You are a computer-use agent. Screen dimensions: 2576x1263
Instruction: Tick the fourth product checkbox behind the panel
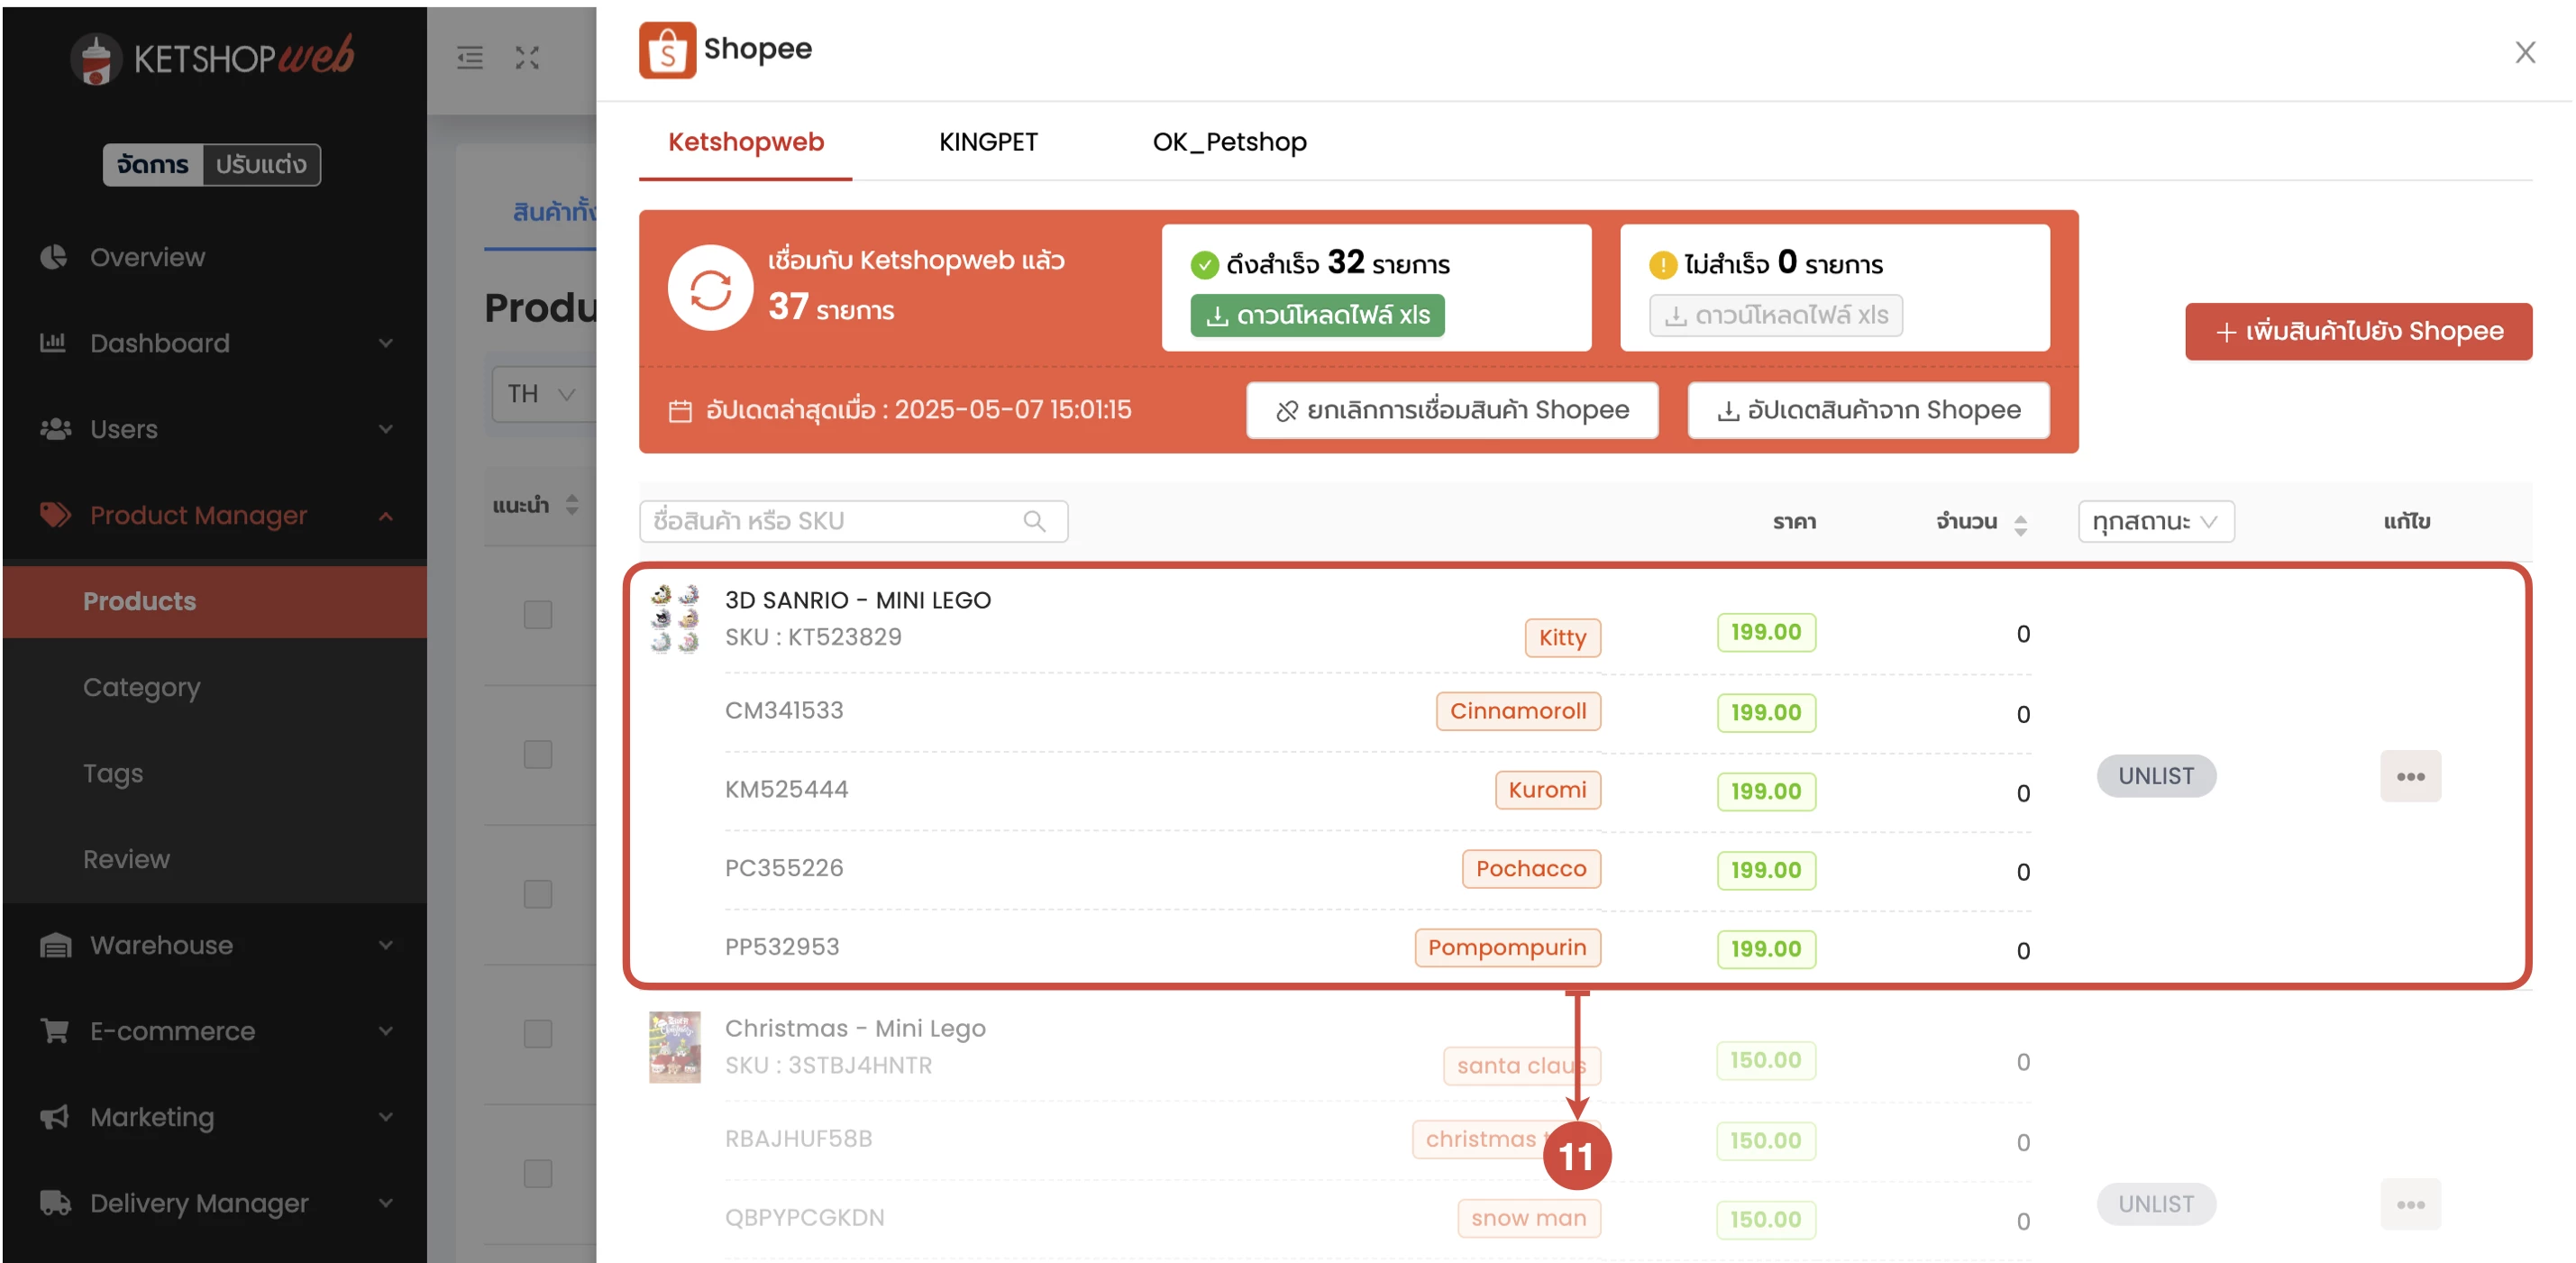[538, 1033]
